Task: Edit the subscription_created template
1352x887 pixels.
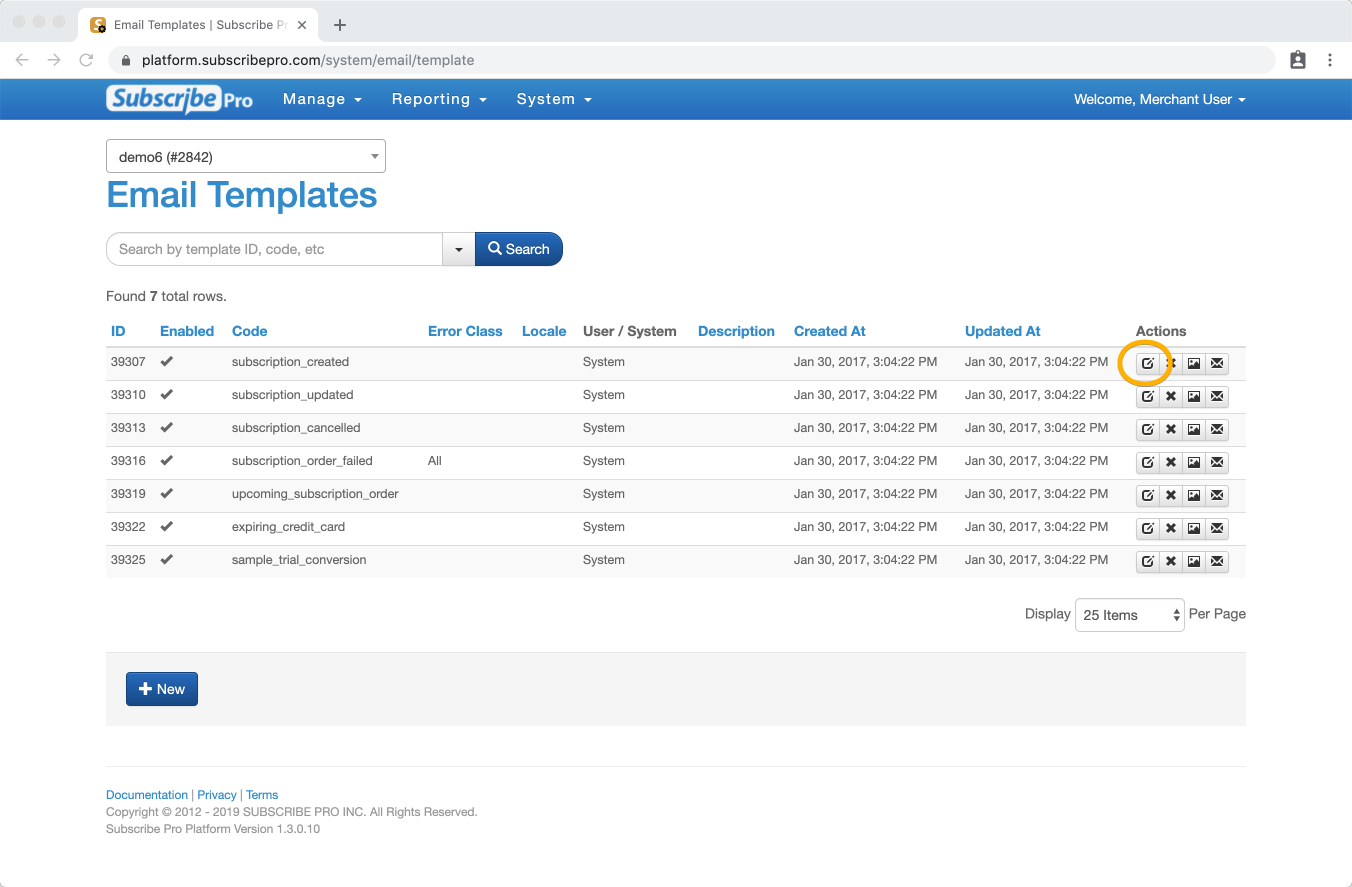Action: point(1148,364)
